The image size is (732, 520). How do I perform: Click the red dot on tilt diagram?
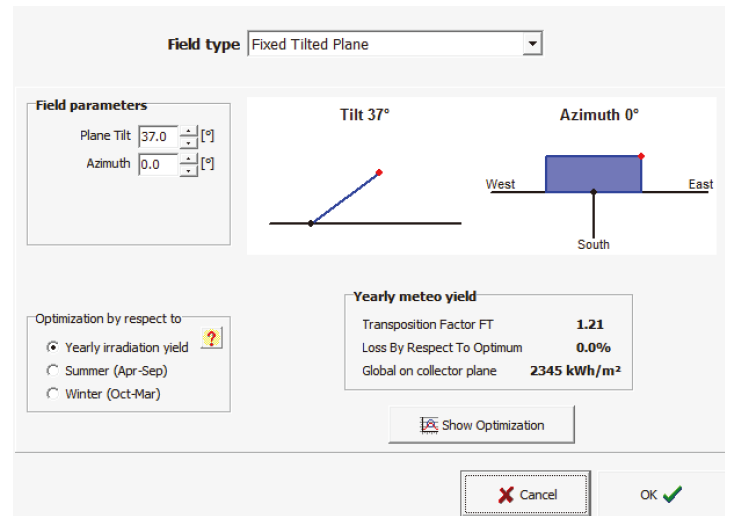[x=379, y=173]
